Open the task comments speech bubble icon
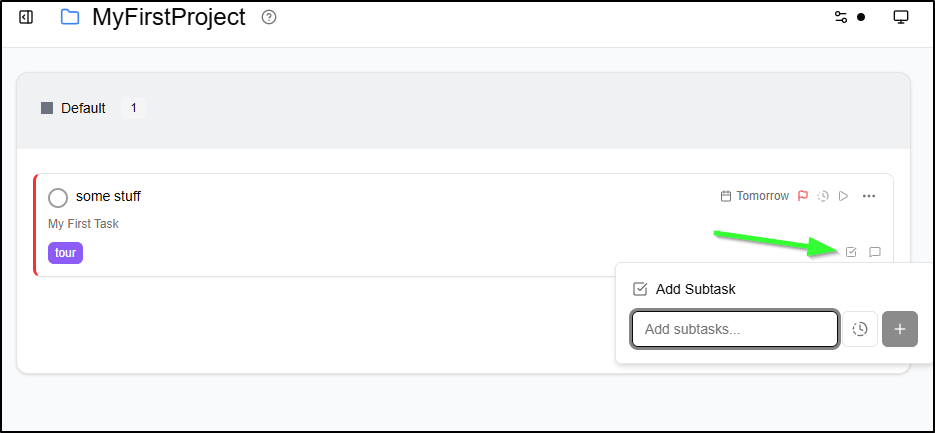The height and width of the screenshot is (433, 935). (x=875, y=252)
